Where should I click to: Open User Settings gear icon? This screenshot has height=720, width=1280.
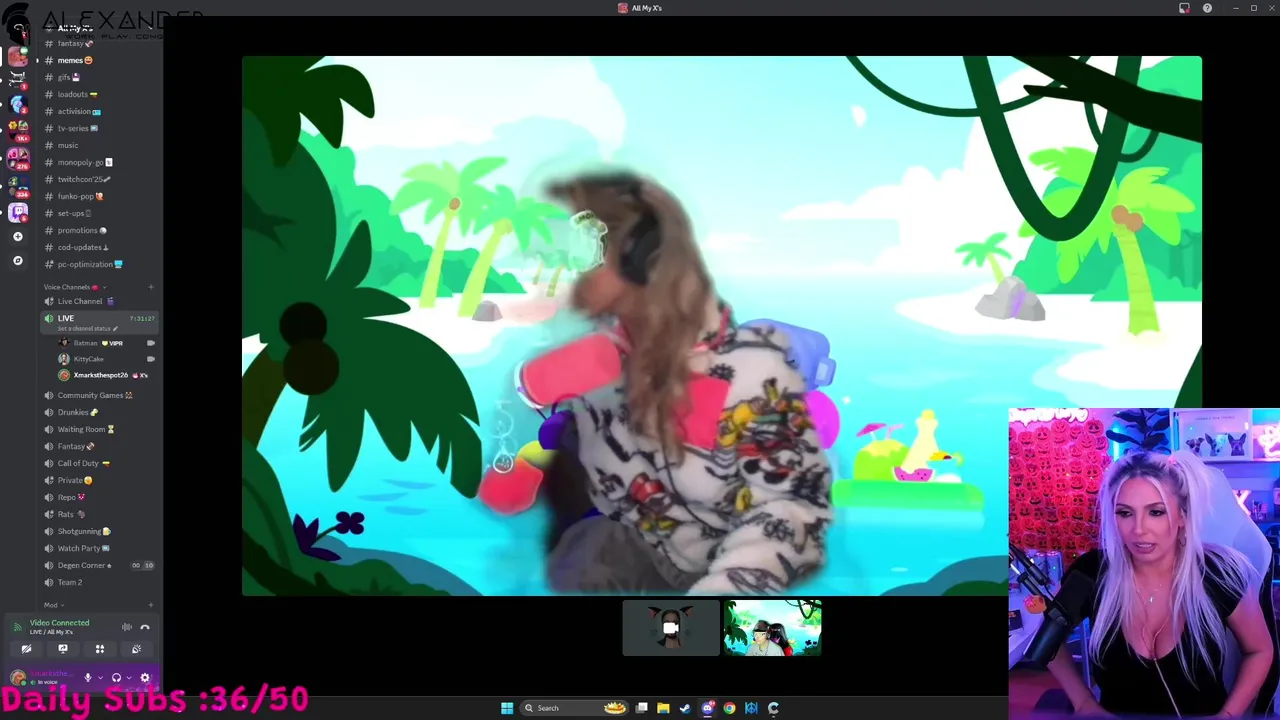[145, 678]
